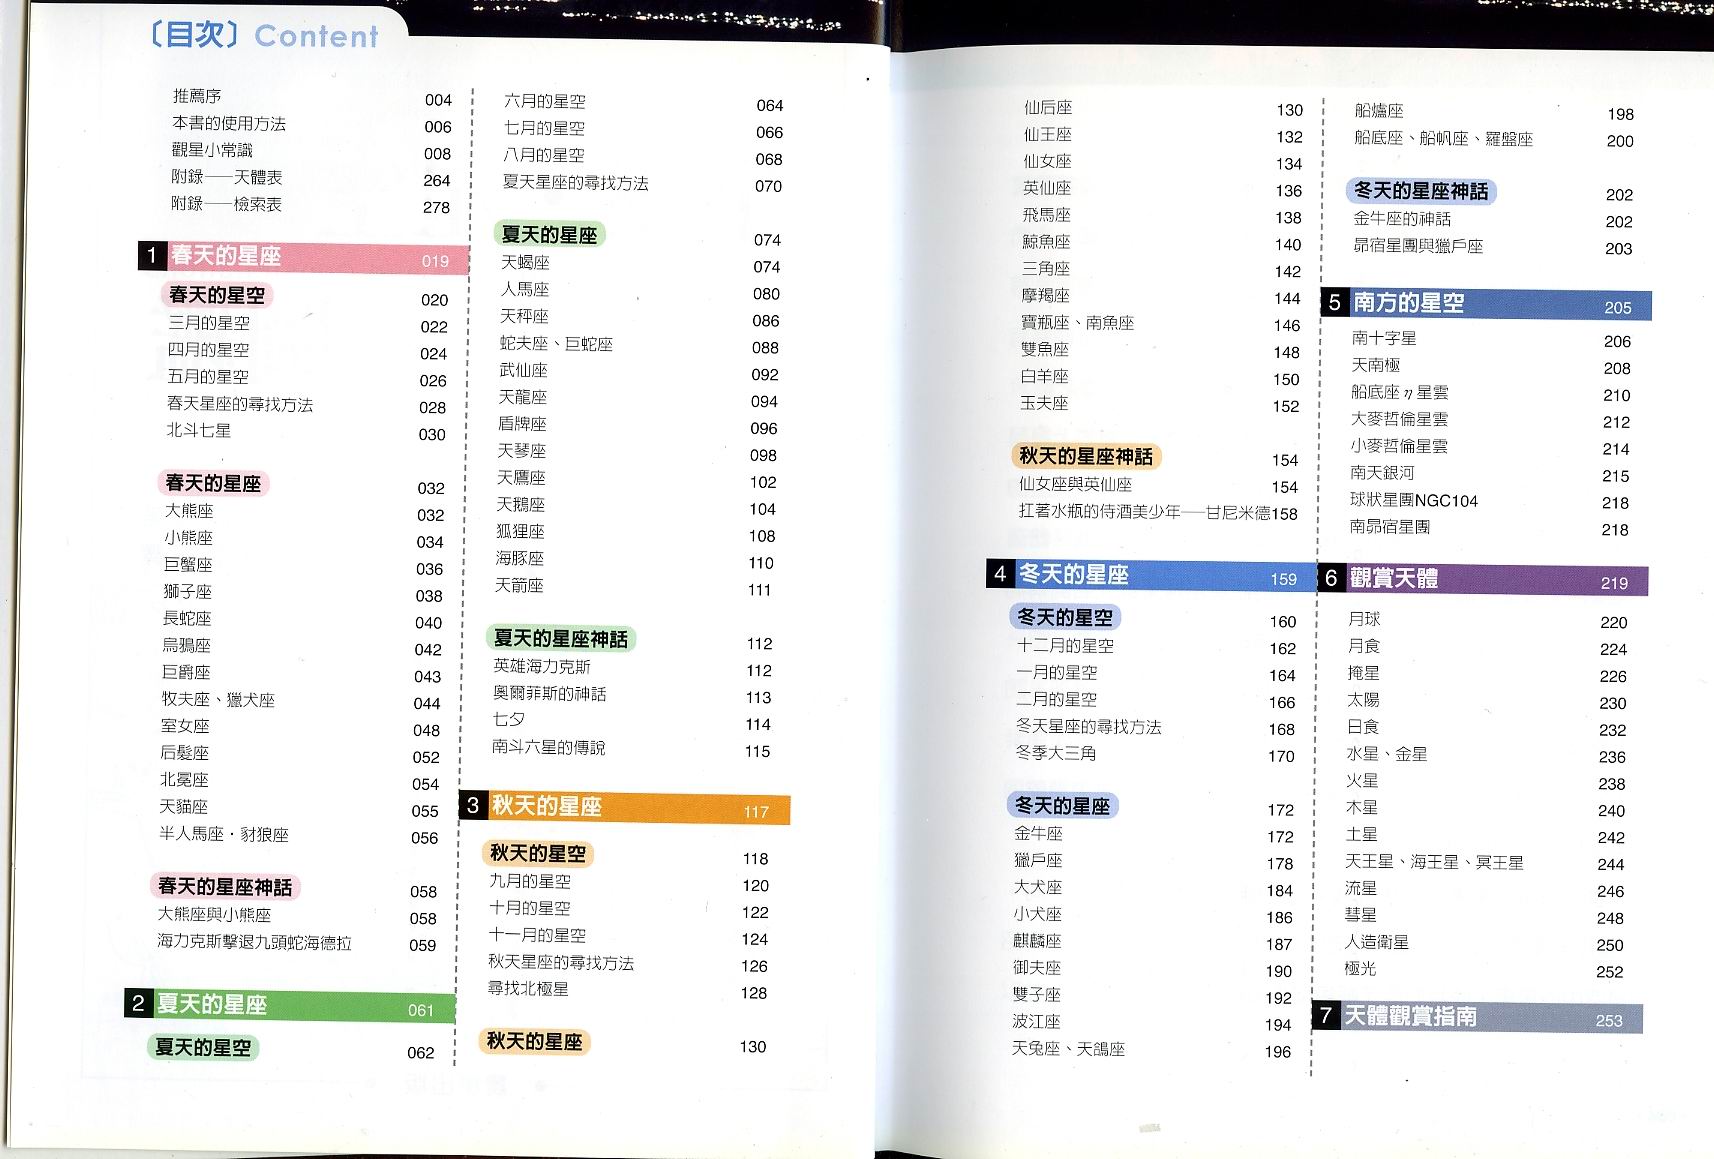Click the 飛馬座 entry
Image resolution: width=1714 pixels, height=1159 pixels.
point(1046,215)
